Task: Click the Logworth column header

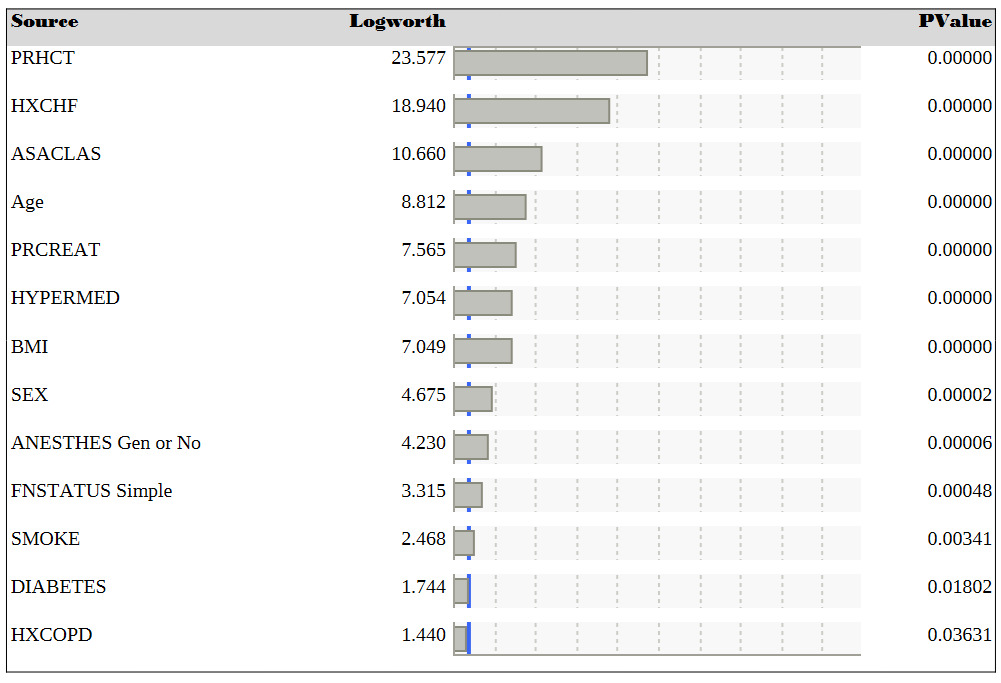Action: pos(397,22)
